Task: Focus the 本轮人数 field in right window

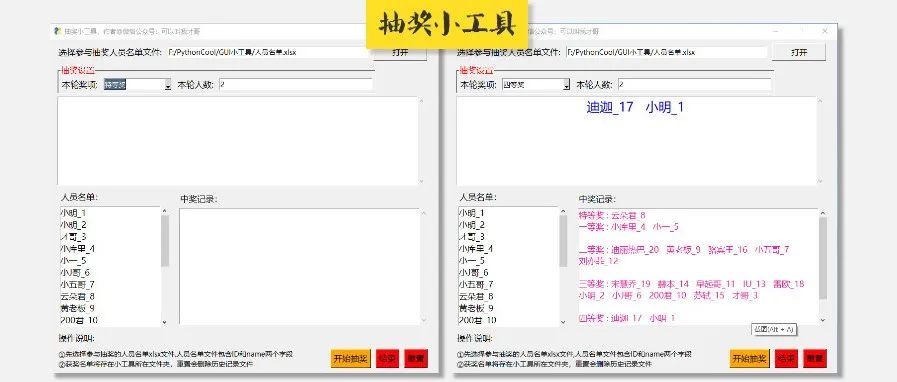Action: coord(694,85)
